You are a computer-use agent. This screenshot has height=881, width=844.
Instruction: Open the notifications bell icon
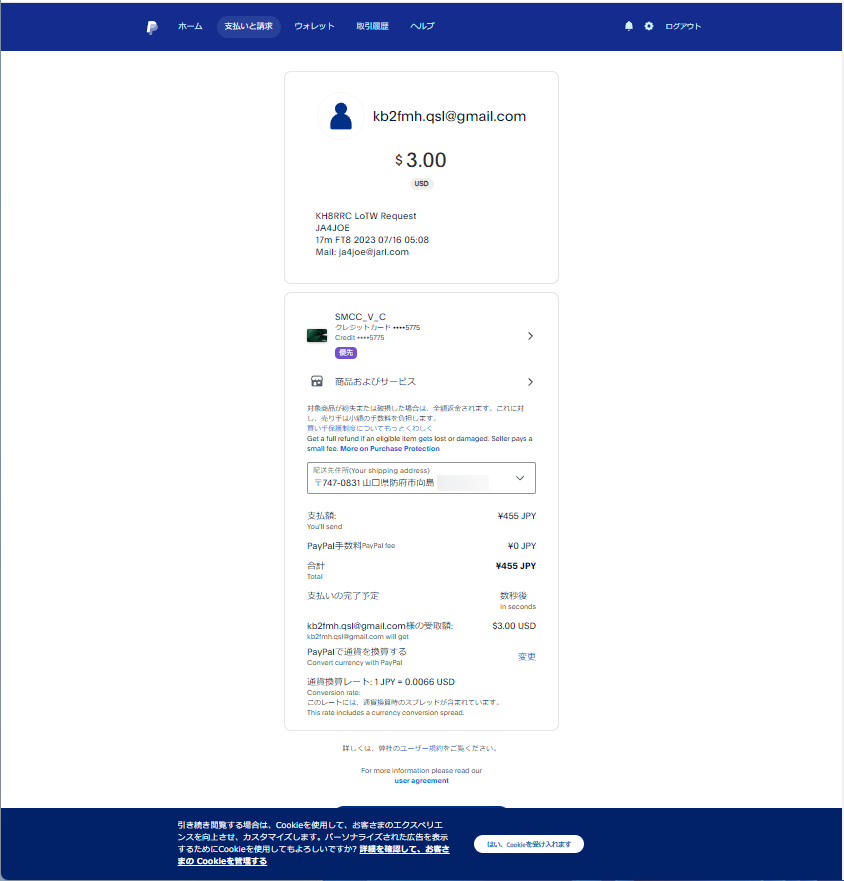[x=629, y=26]
